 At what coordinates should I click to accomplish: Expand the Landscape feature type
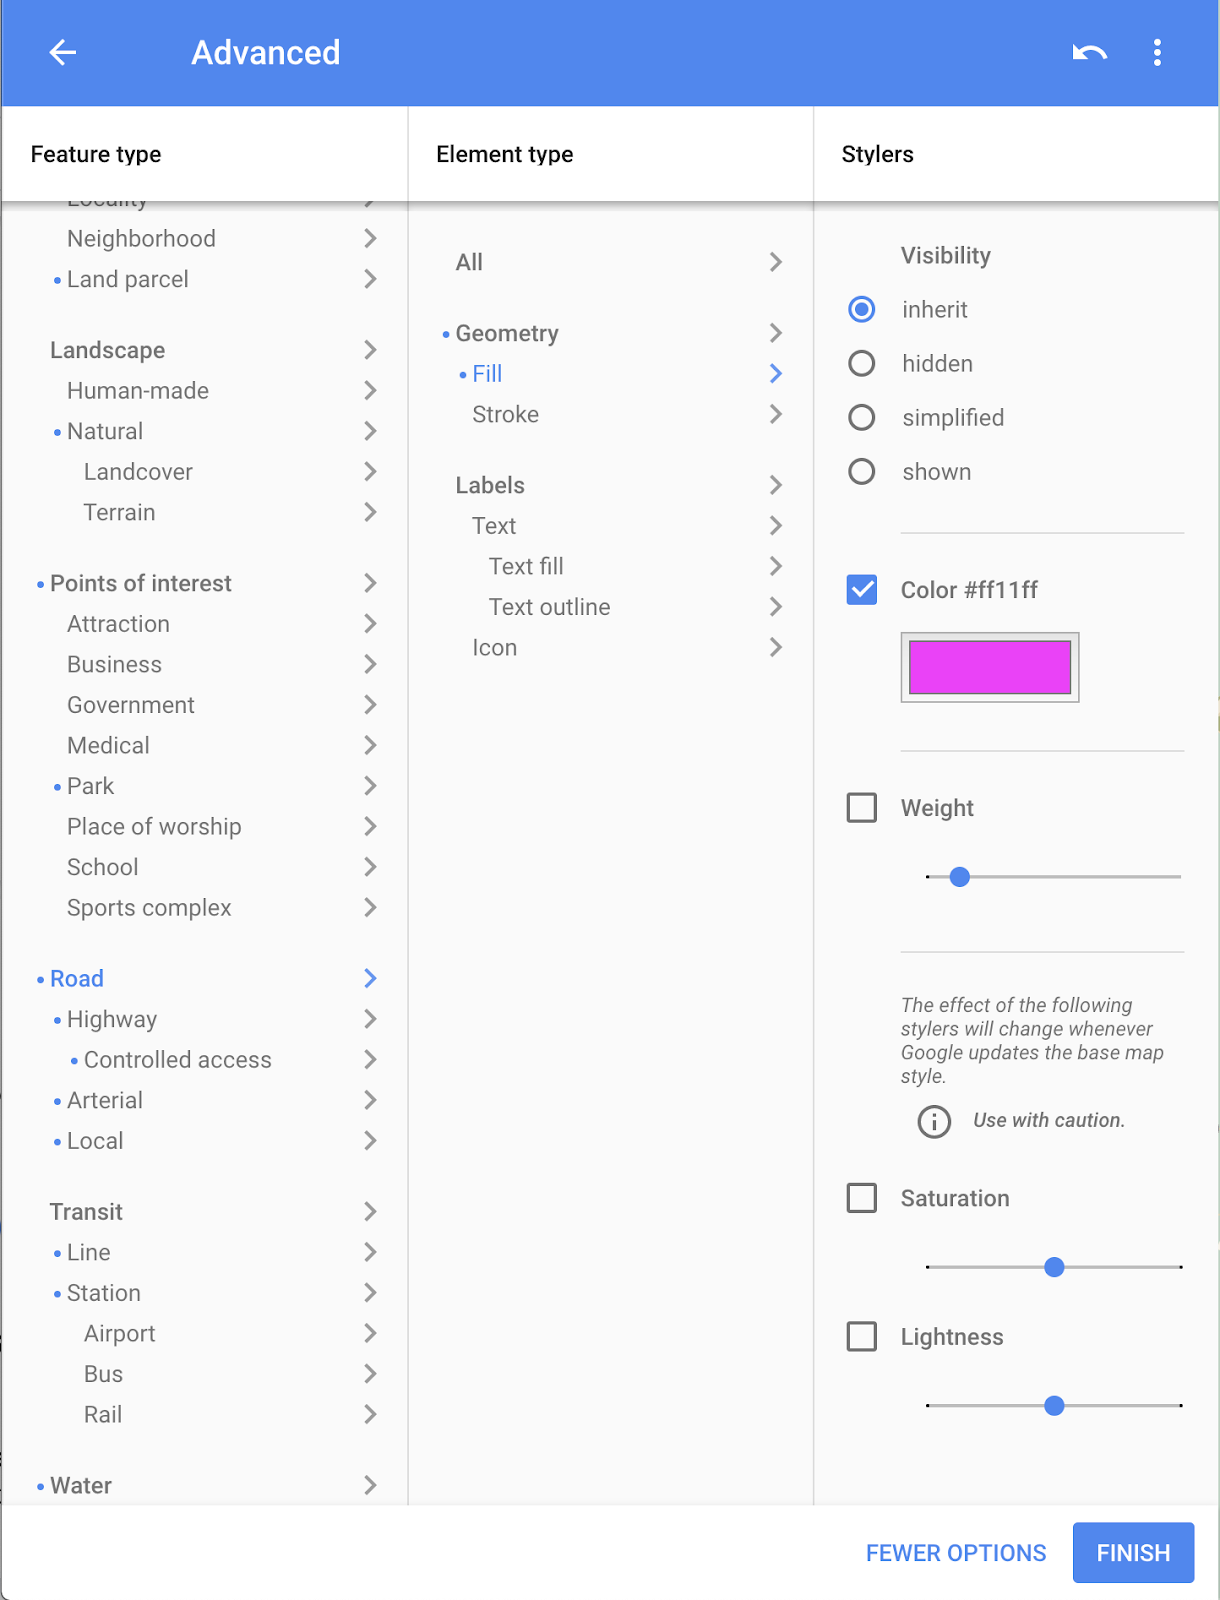coord(108,350)
